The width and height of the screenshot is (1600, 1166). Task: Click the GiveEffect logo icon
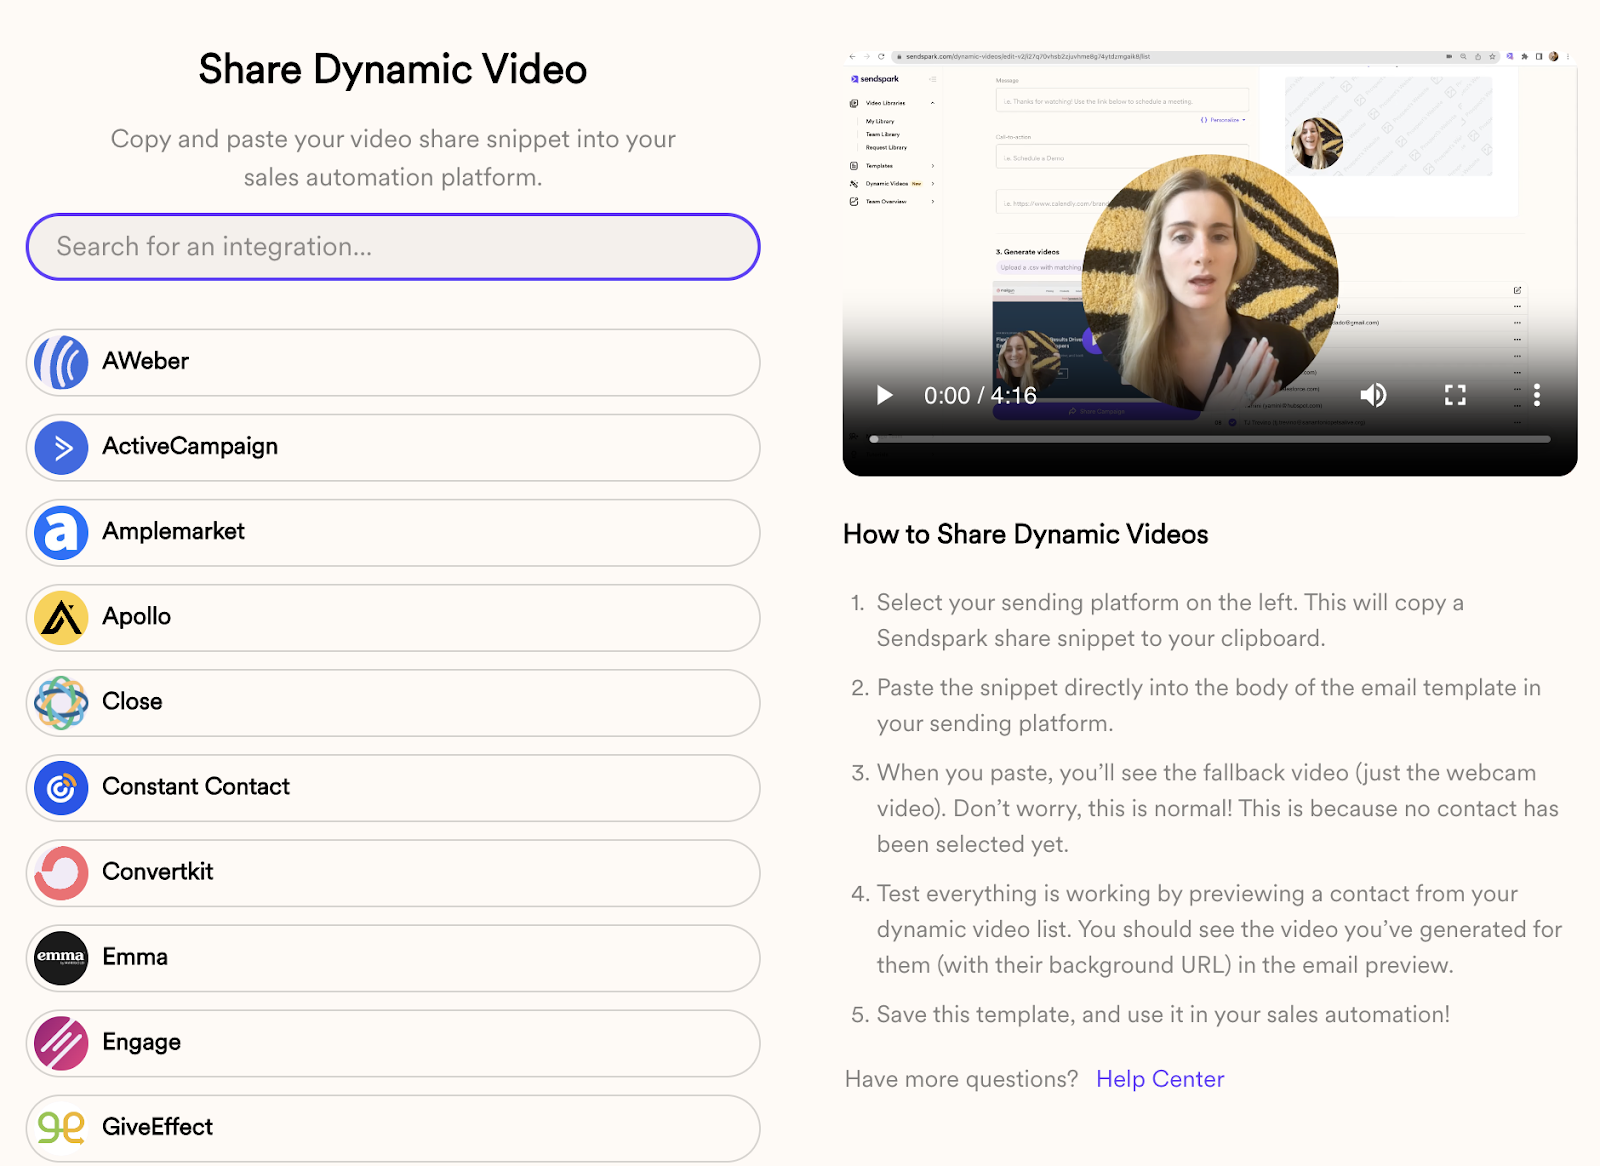coord(61,1128)
